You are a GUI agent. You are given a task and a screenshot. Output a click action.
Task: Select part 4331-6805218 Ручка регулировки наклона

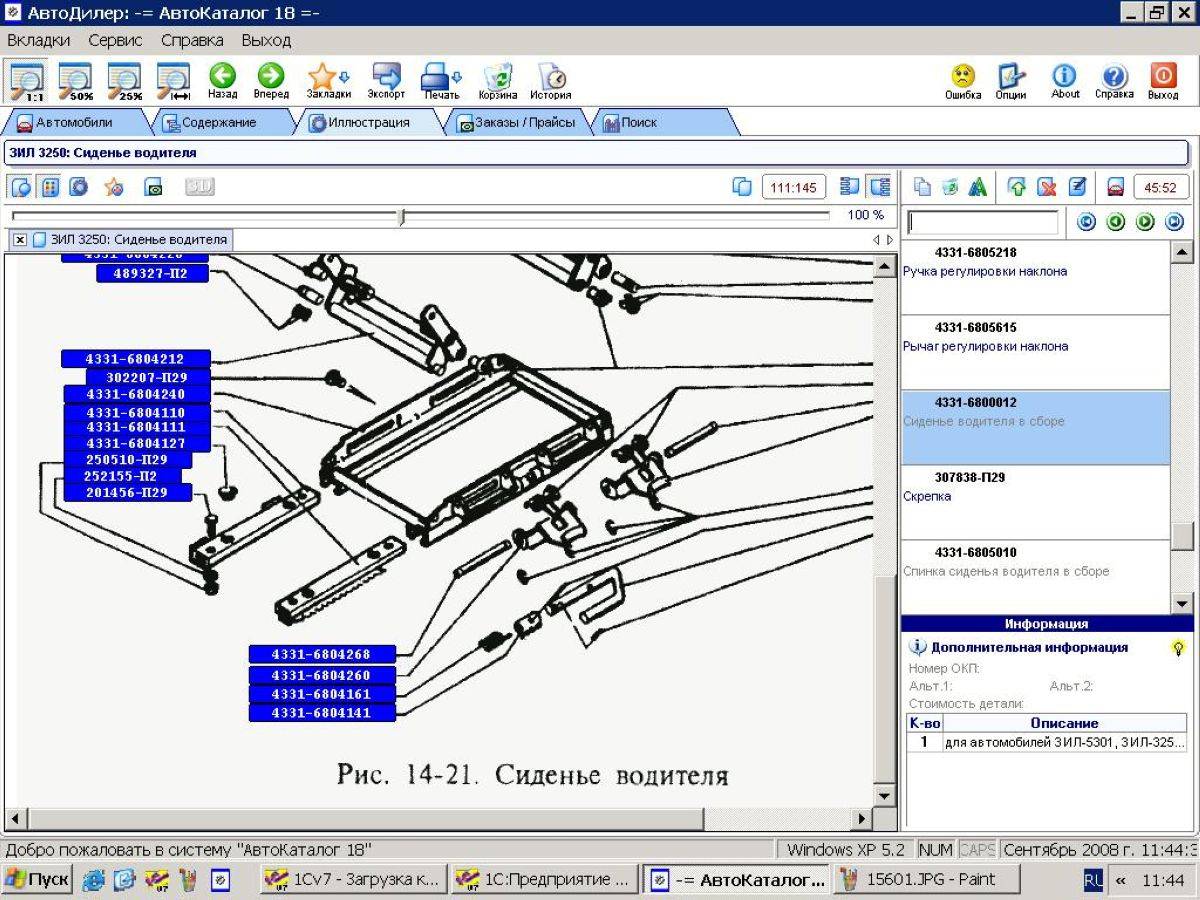click(1035, 277)
